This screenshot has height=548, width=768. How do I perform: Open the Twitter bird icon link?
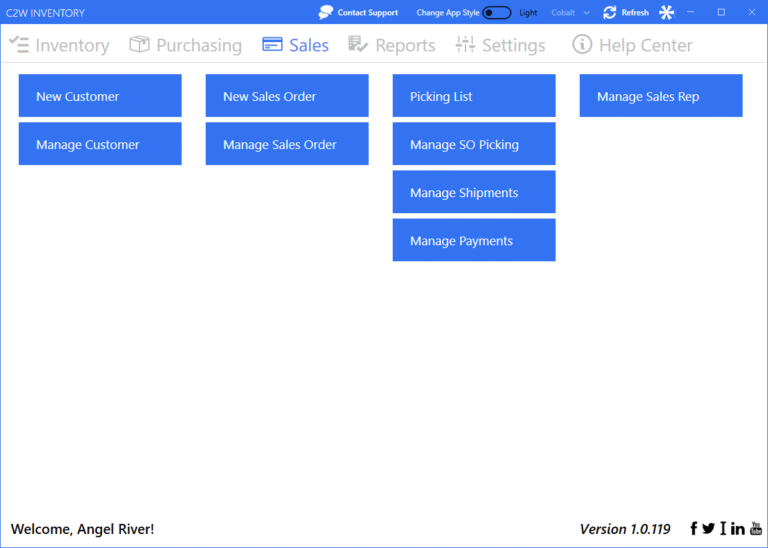point(708,528)
